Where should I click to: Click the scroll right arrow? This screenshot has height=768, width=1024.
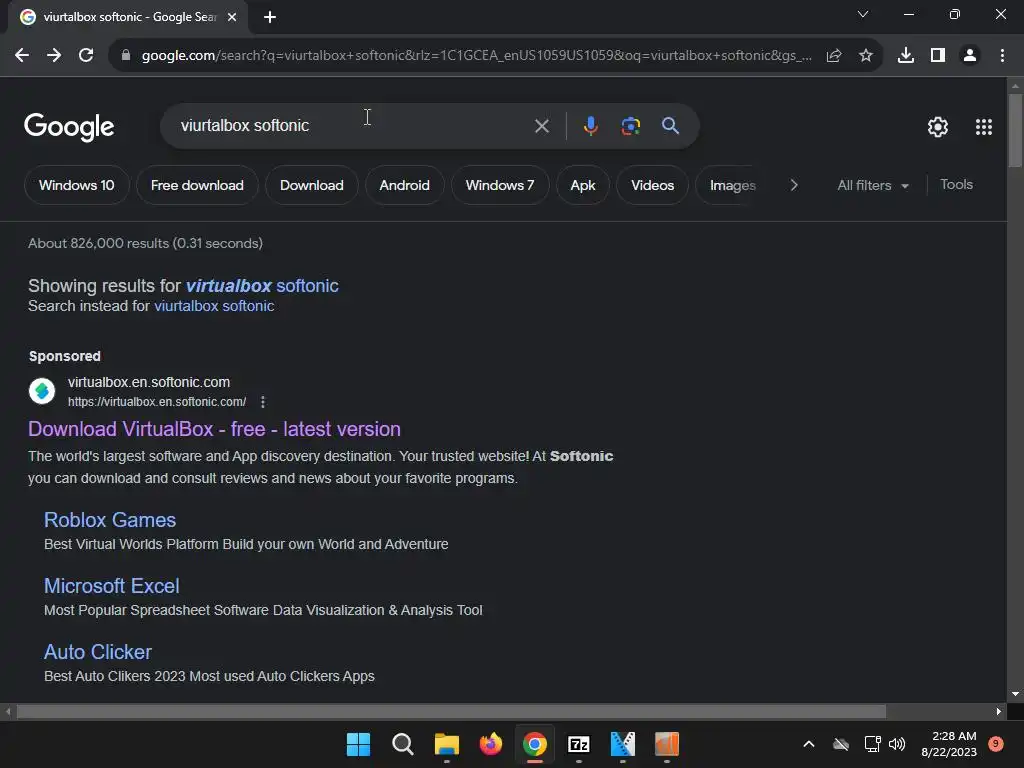[999, 711]
